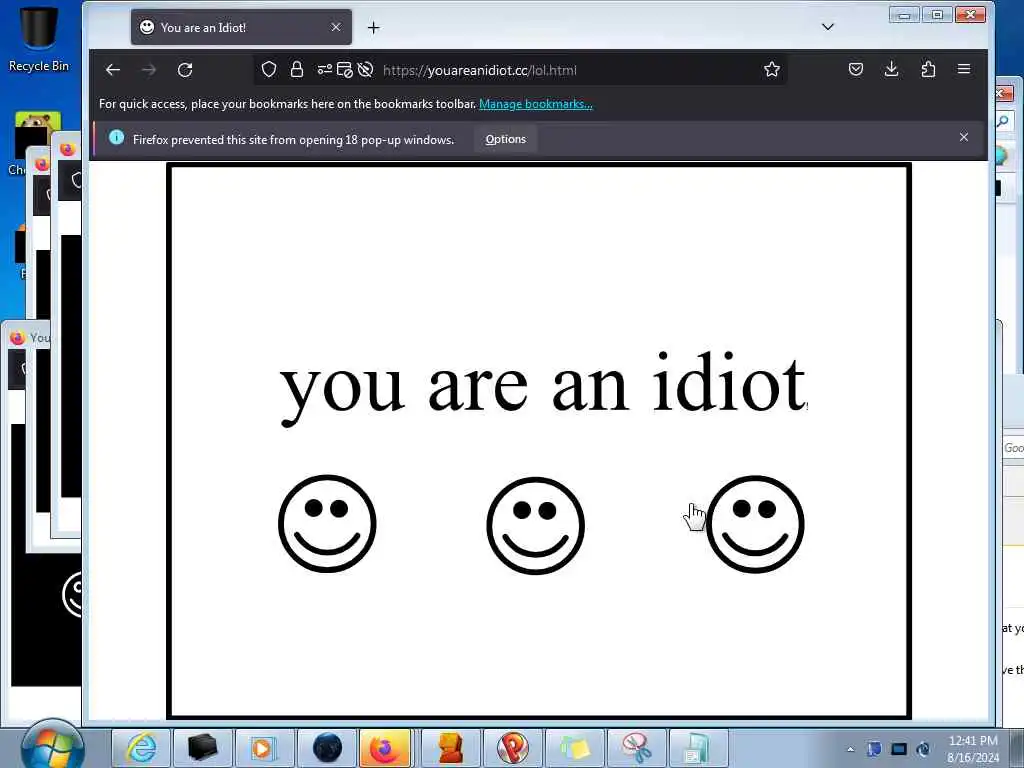Viewport: 1024px width, 768px height.
Task: Click the right smiley face on page
Action: click(755, 524)
